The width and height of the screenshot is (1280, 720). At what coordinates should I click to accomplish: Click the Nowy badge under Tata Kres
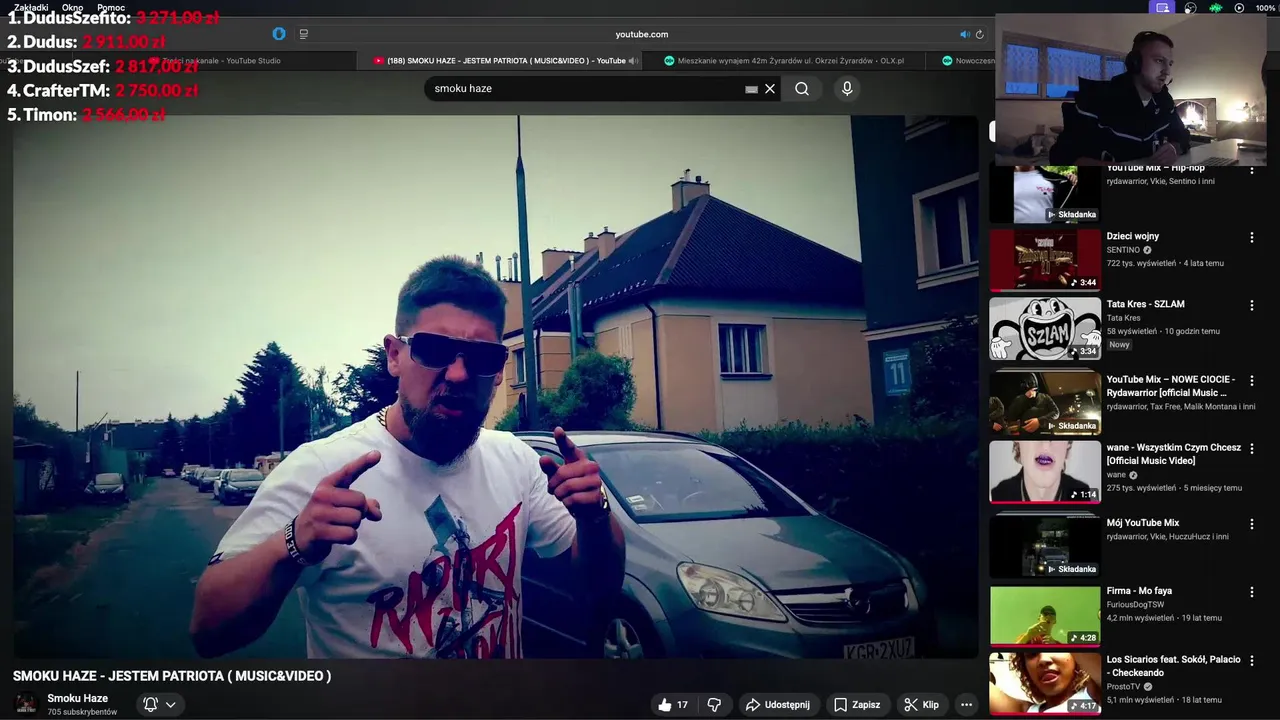click(x=1119, y=345)
